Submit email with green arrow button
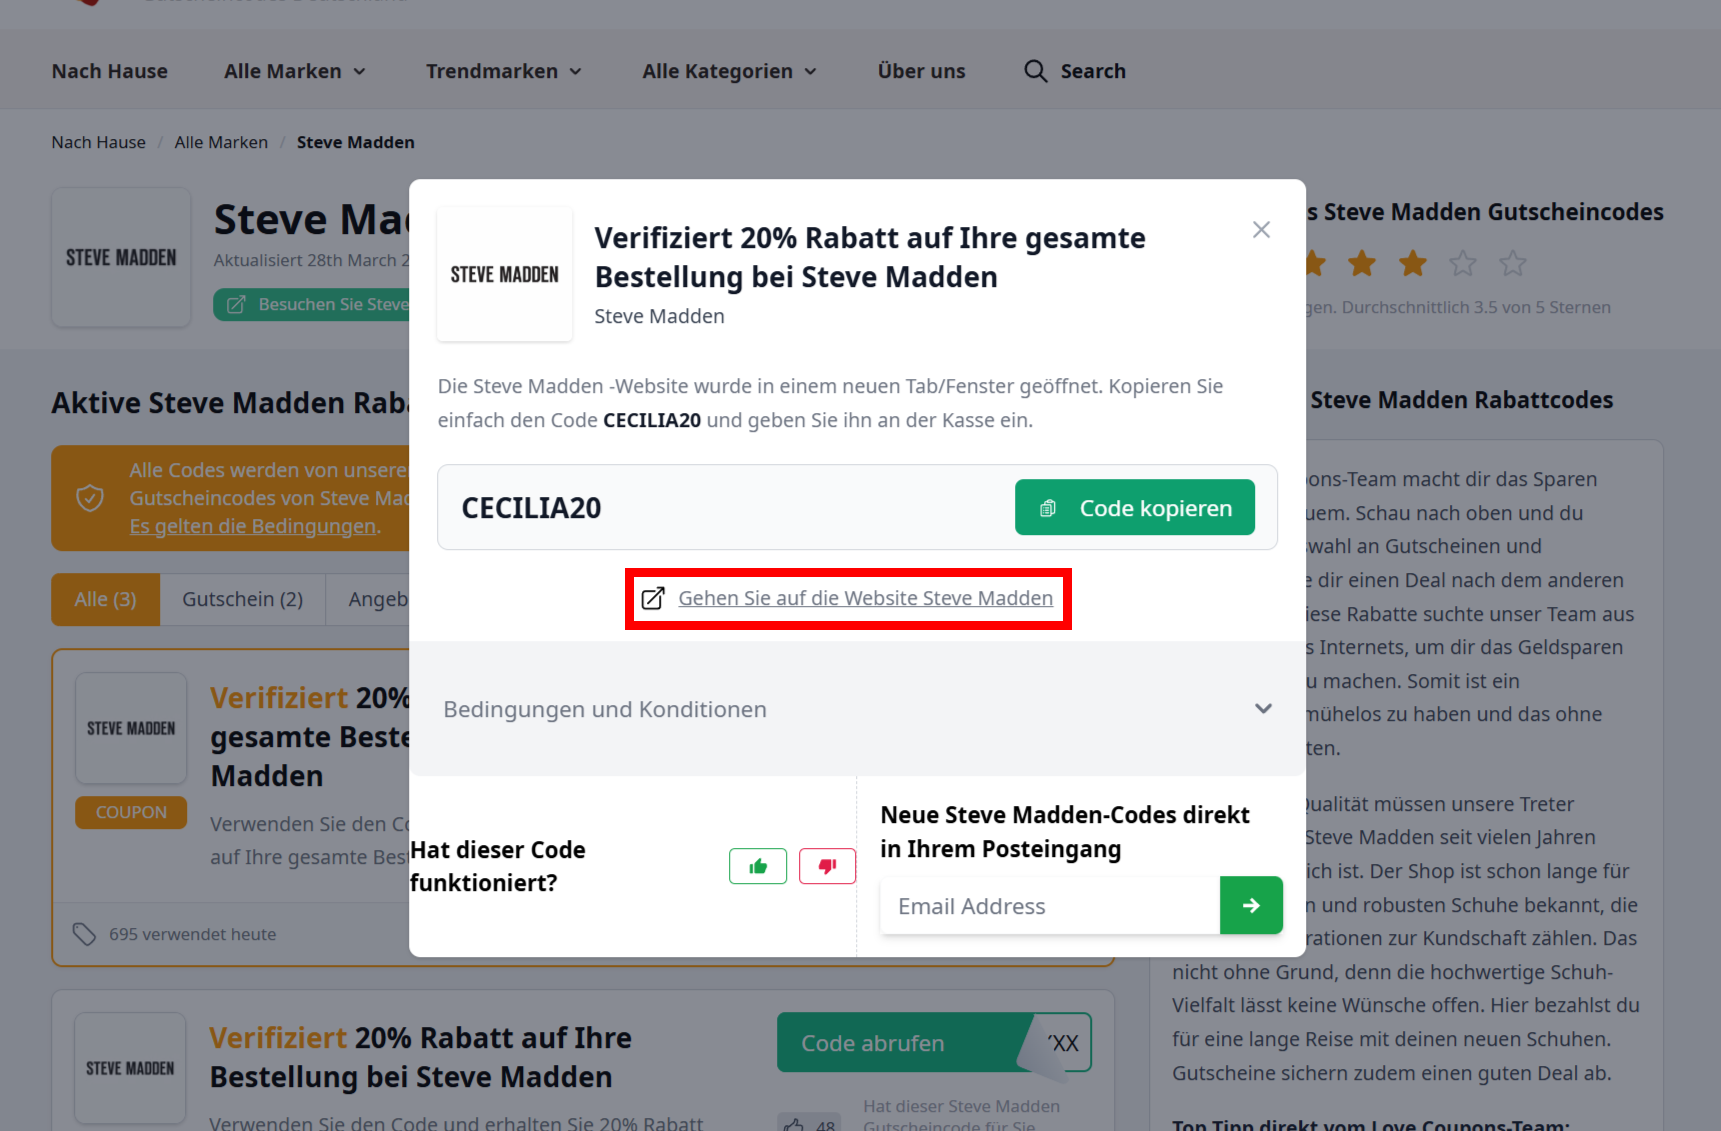 coord(1251,905)
